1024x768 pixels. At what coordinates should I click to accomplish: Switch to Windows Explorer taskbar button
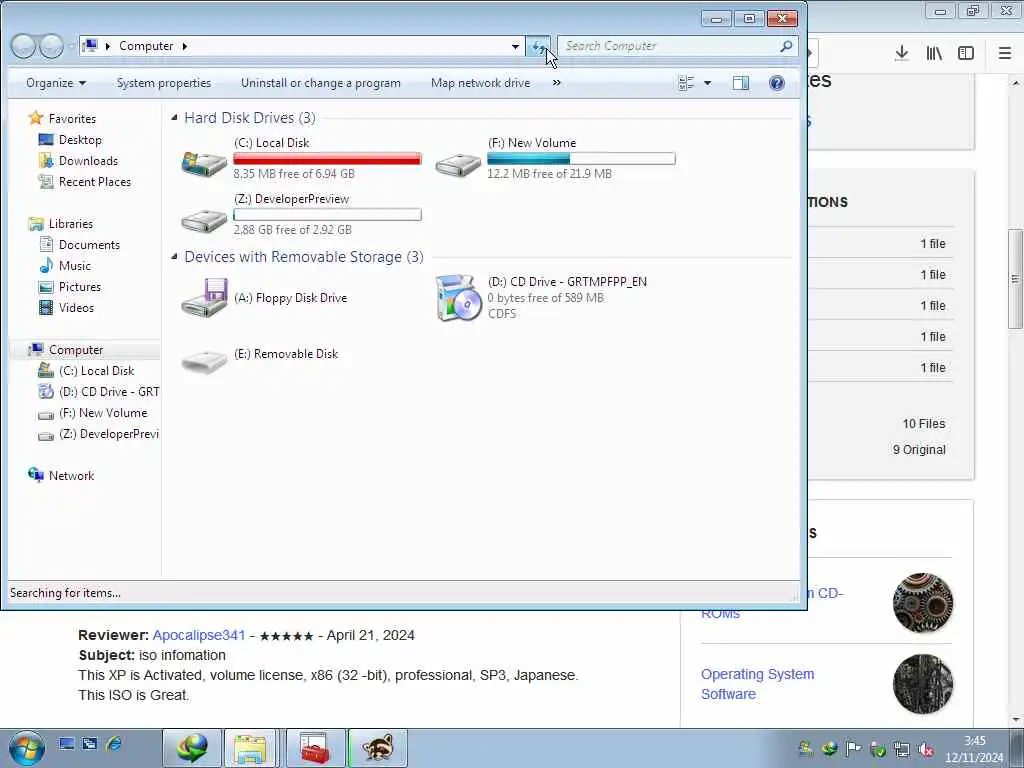tap(251, 748)
